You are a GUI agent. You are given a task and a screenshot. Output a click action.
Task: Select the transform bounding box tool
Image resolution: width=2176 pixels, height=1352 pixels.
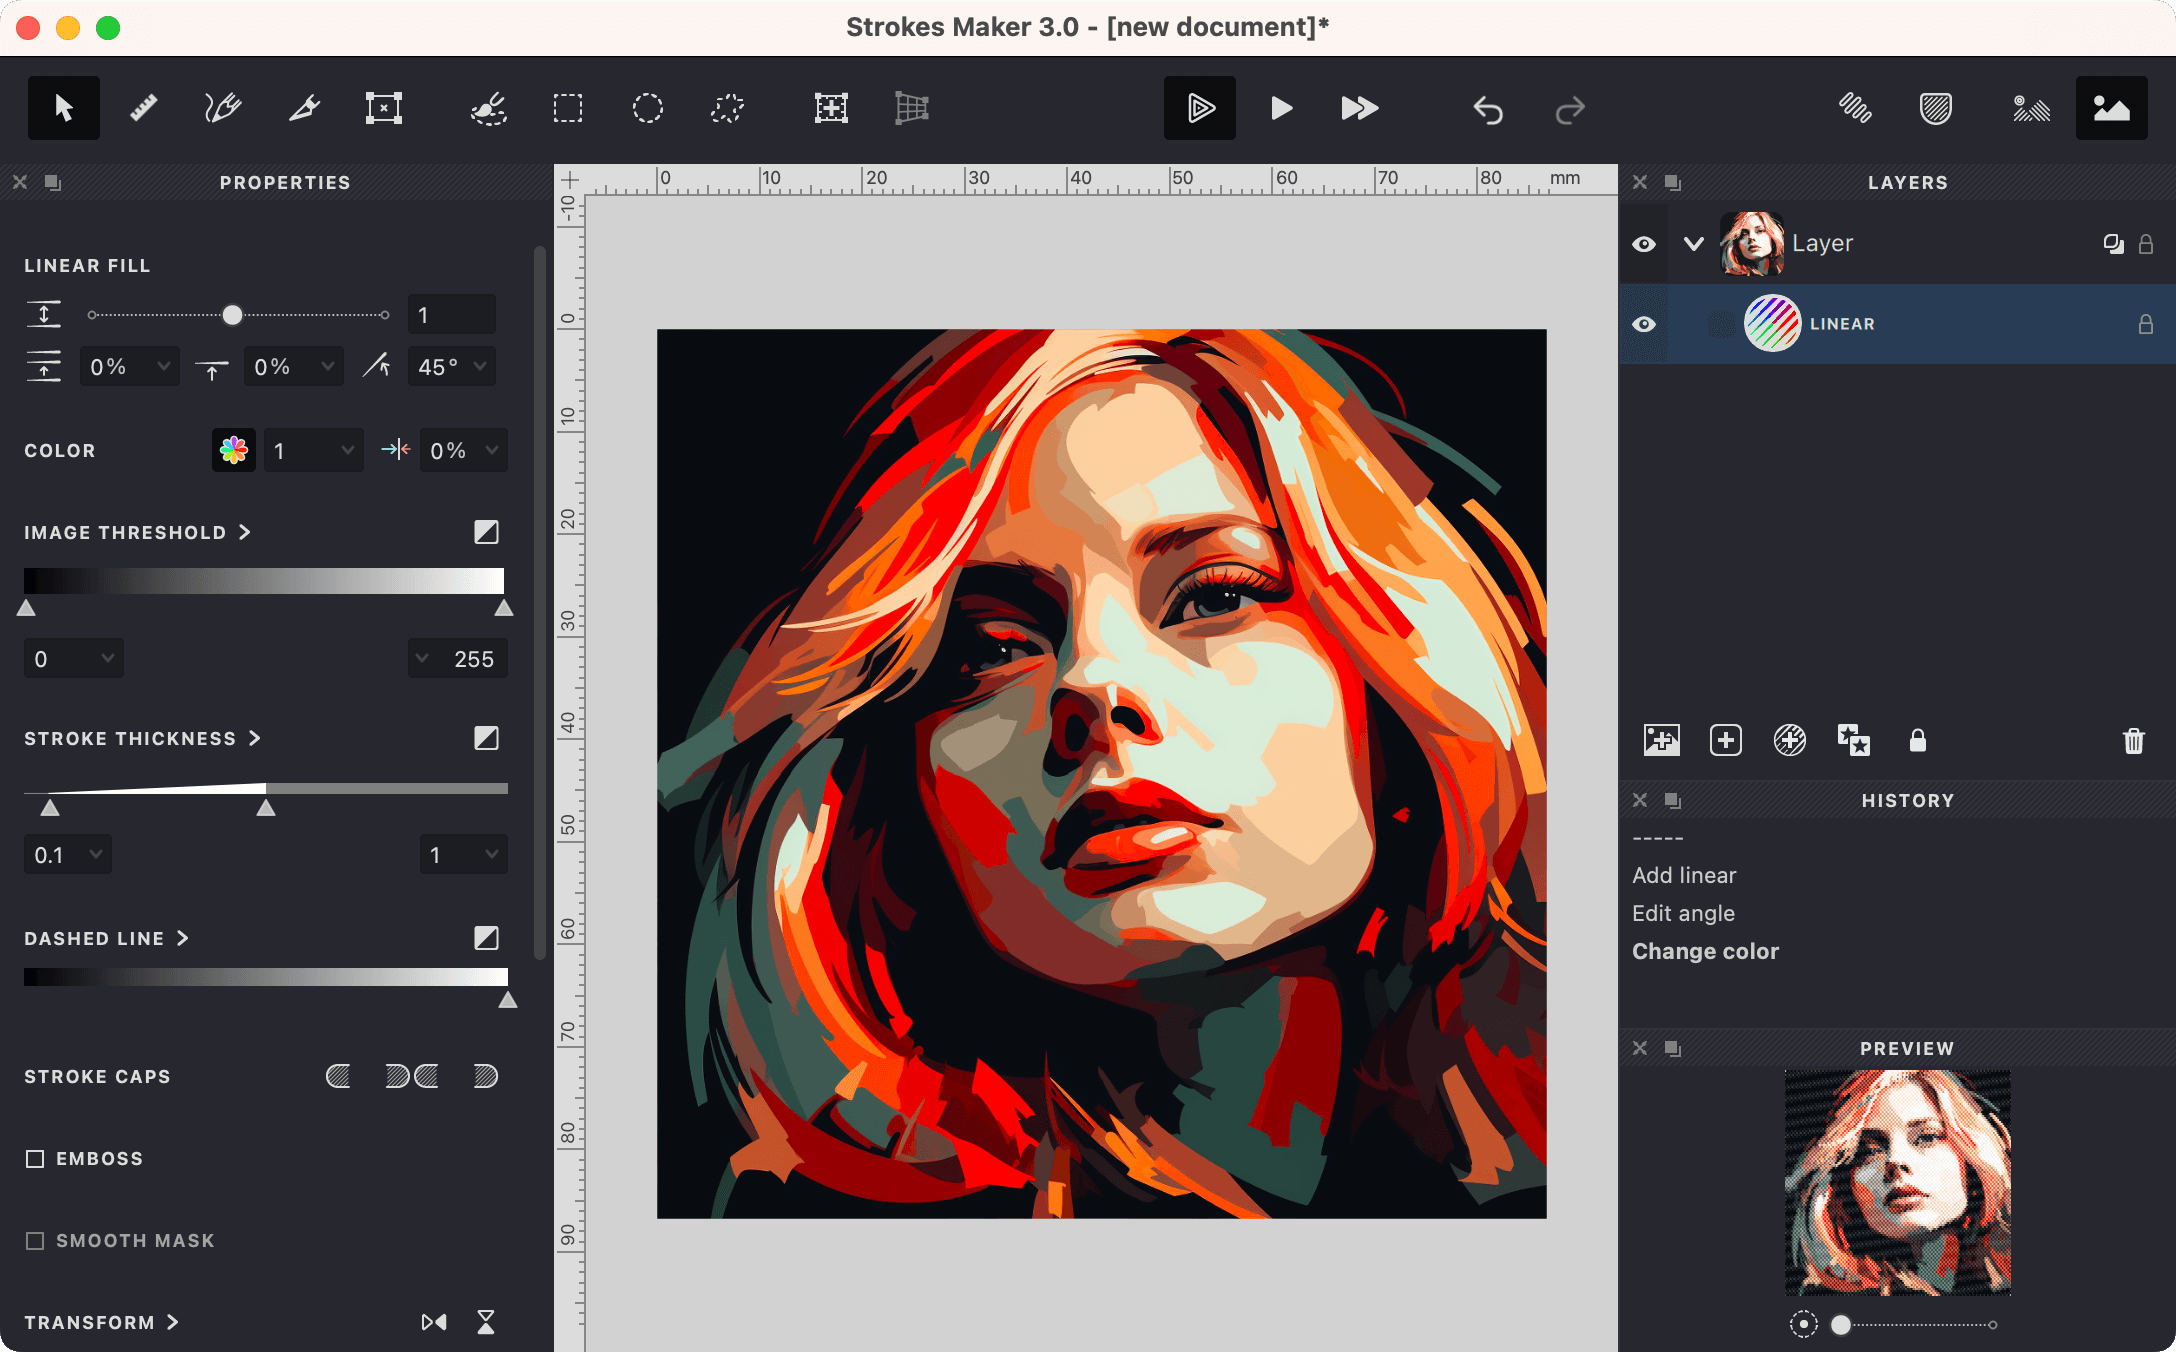click(x=384, y=108)
